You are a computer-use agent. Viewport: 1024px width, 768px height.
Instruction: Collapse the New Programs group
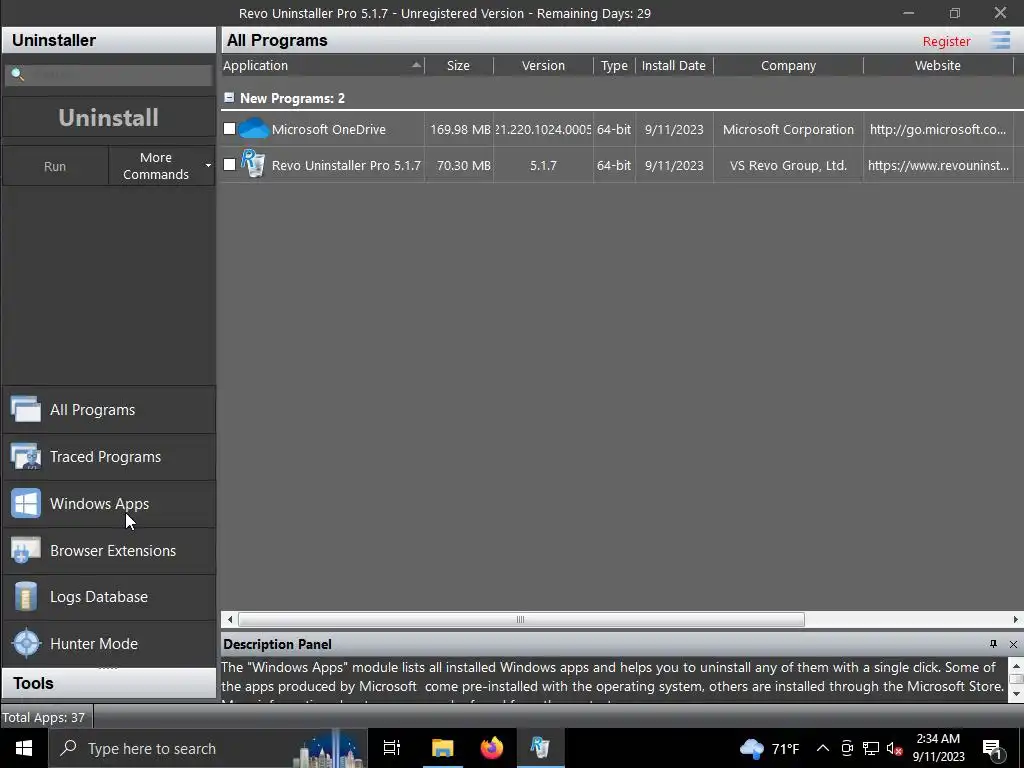click(x=229, y=97)
